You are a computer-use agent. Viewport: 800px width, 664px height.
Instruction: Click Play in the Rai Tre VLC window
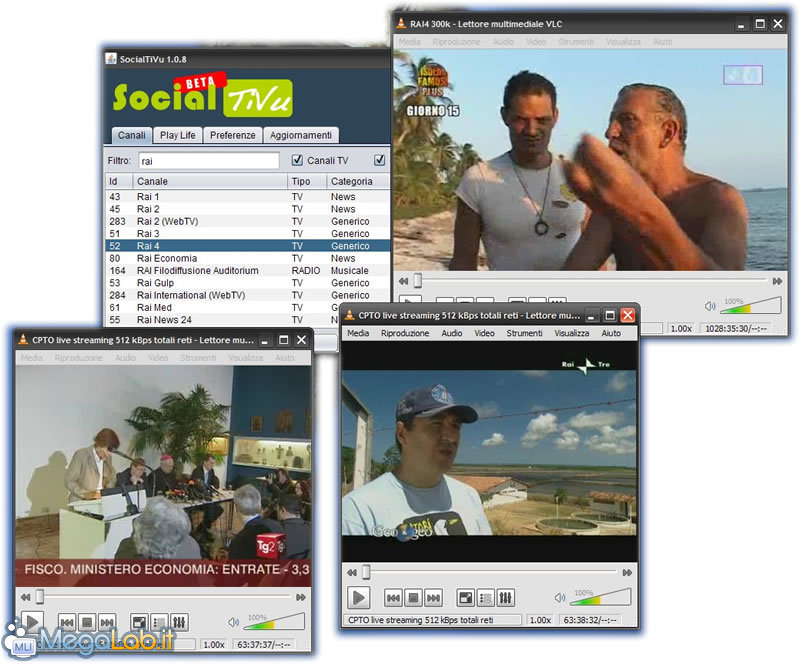359,598
